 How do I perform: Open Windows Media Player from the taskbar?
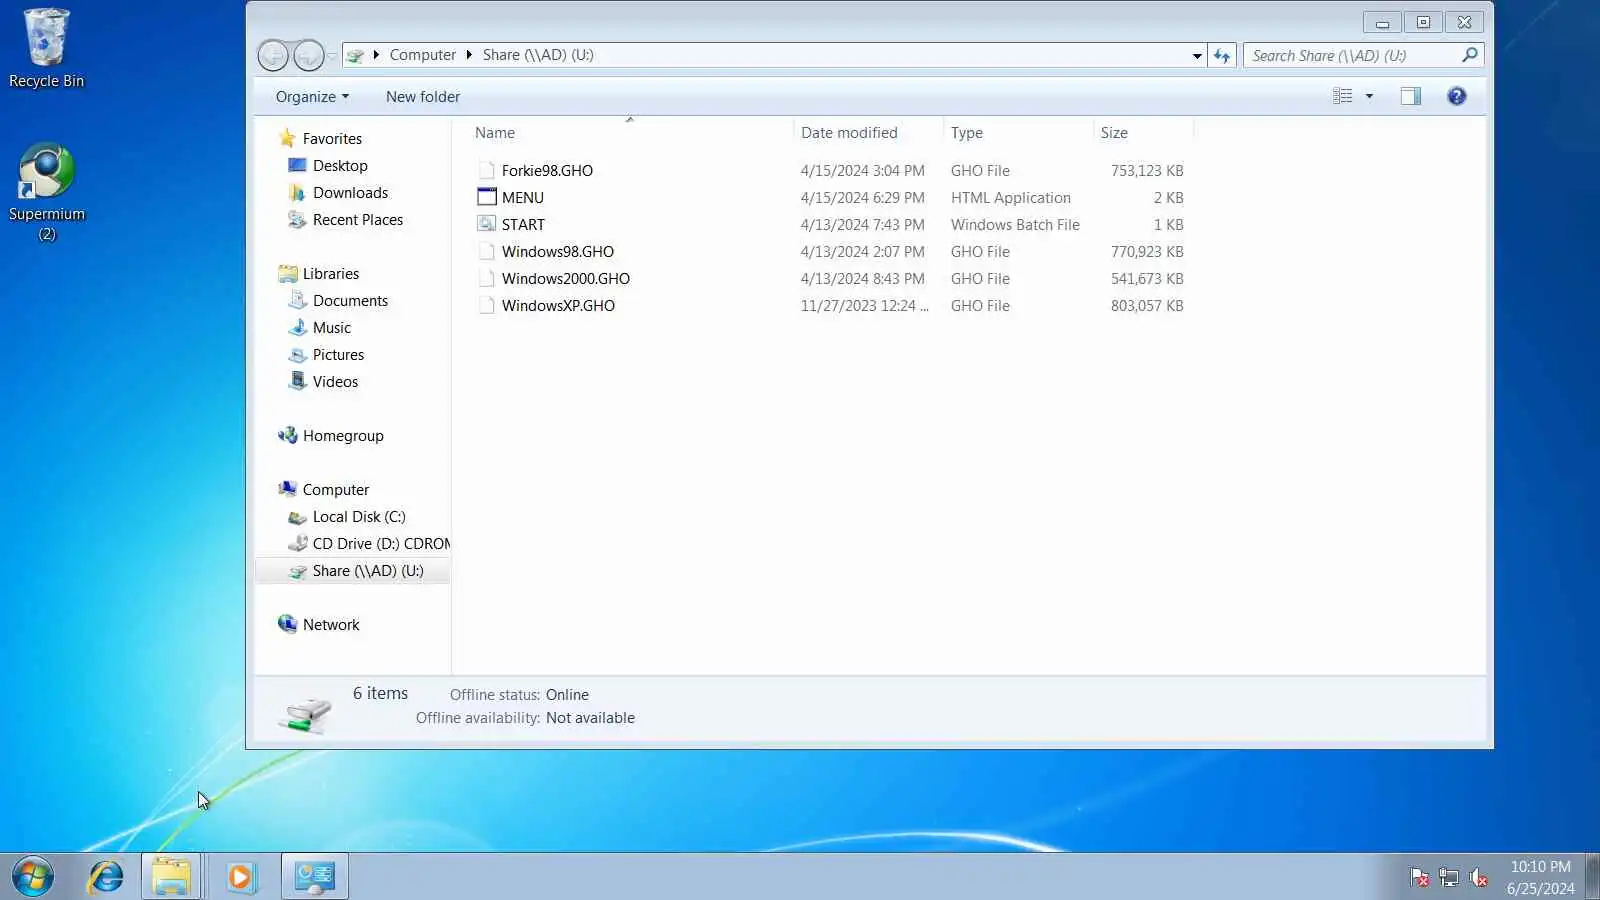[241, 876]
